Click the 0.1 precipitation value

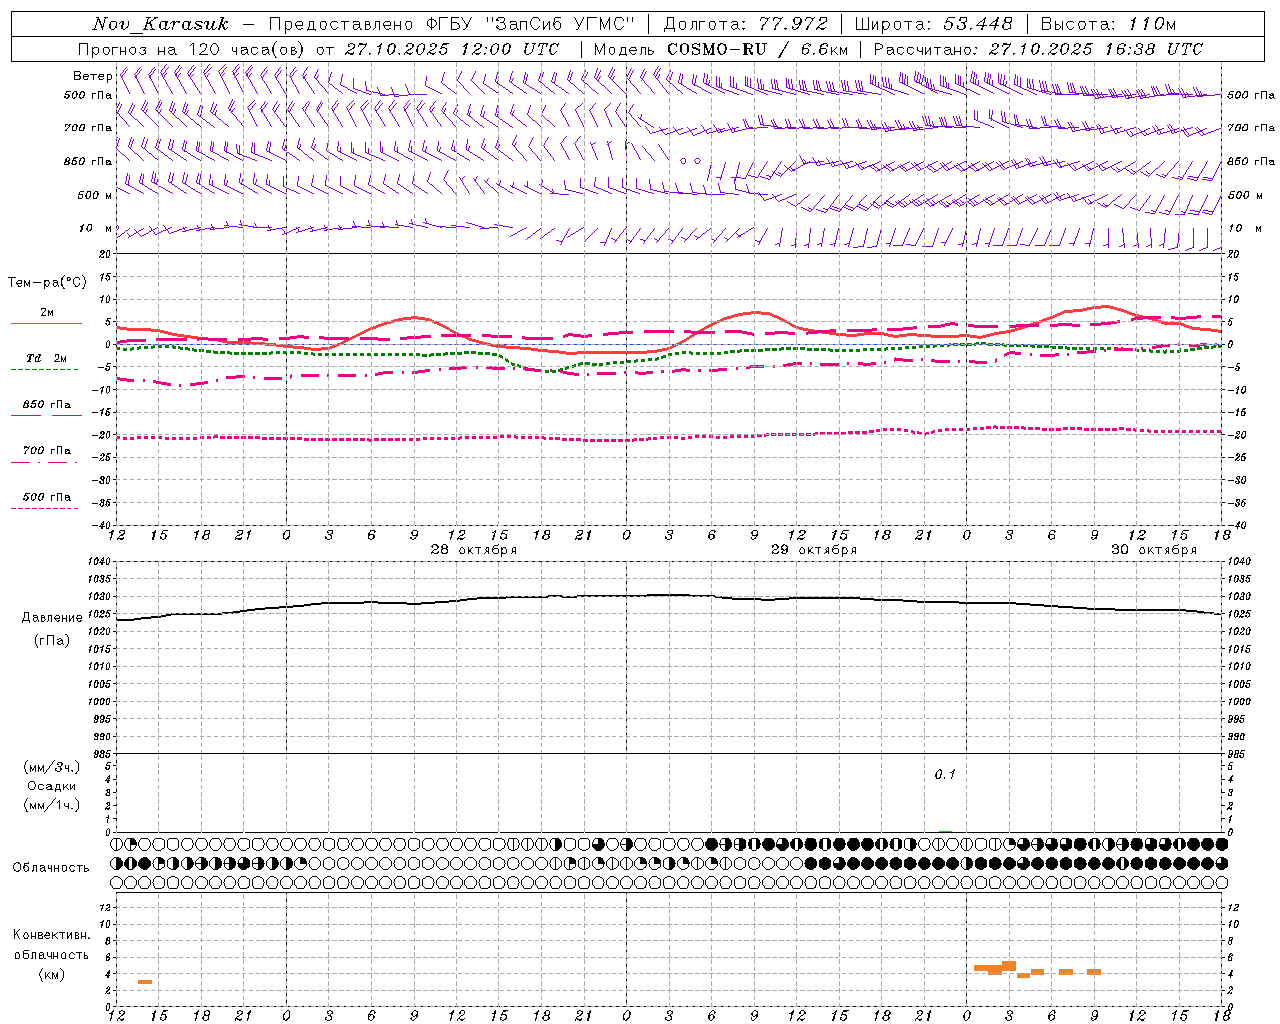[945, 774]
